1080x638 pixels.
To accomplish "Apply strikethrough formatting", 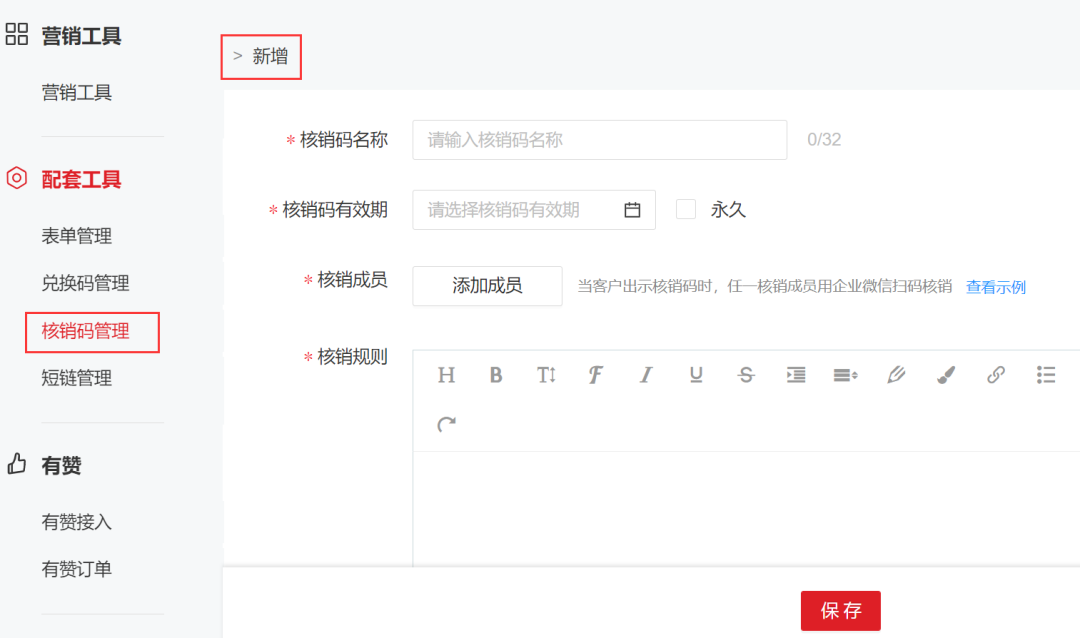I will point(746,375).
